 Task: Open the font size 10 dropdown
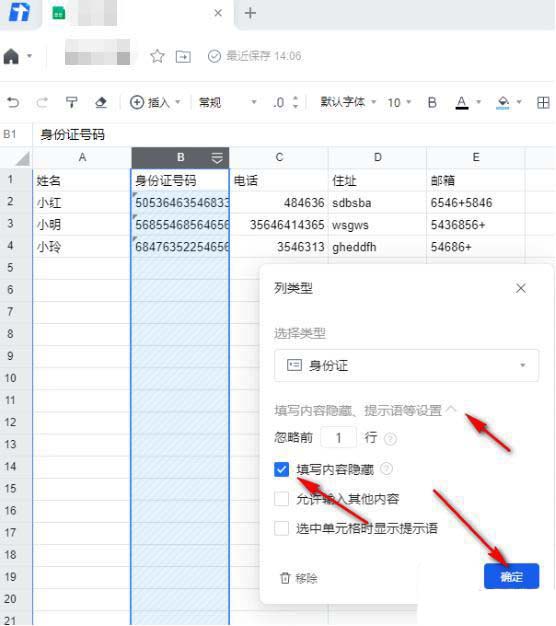pyautogui.click(x=399, y=103)
